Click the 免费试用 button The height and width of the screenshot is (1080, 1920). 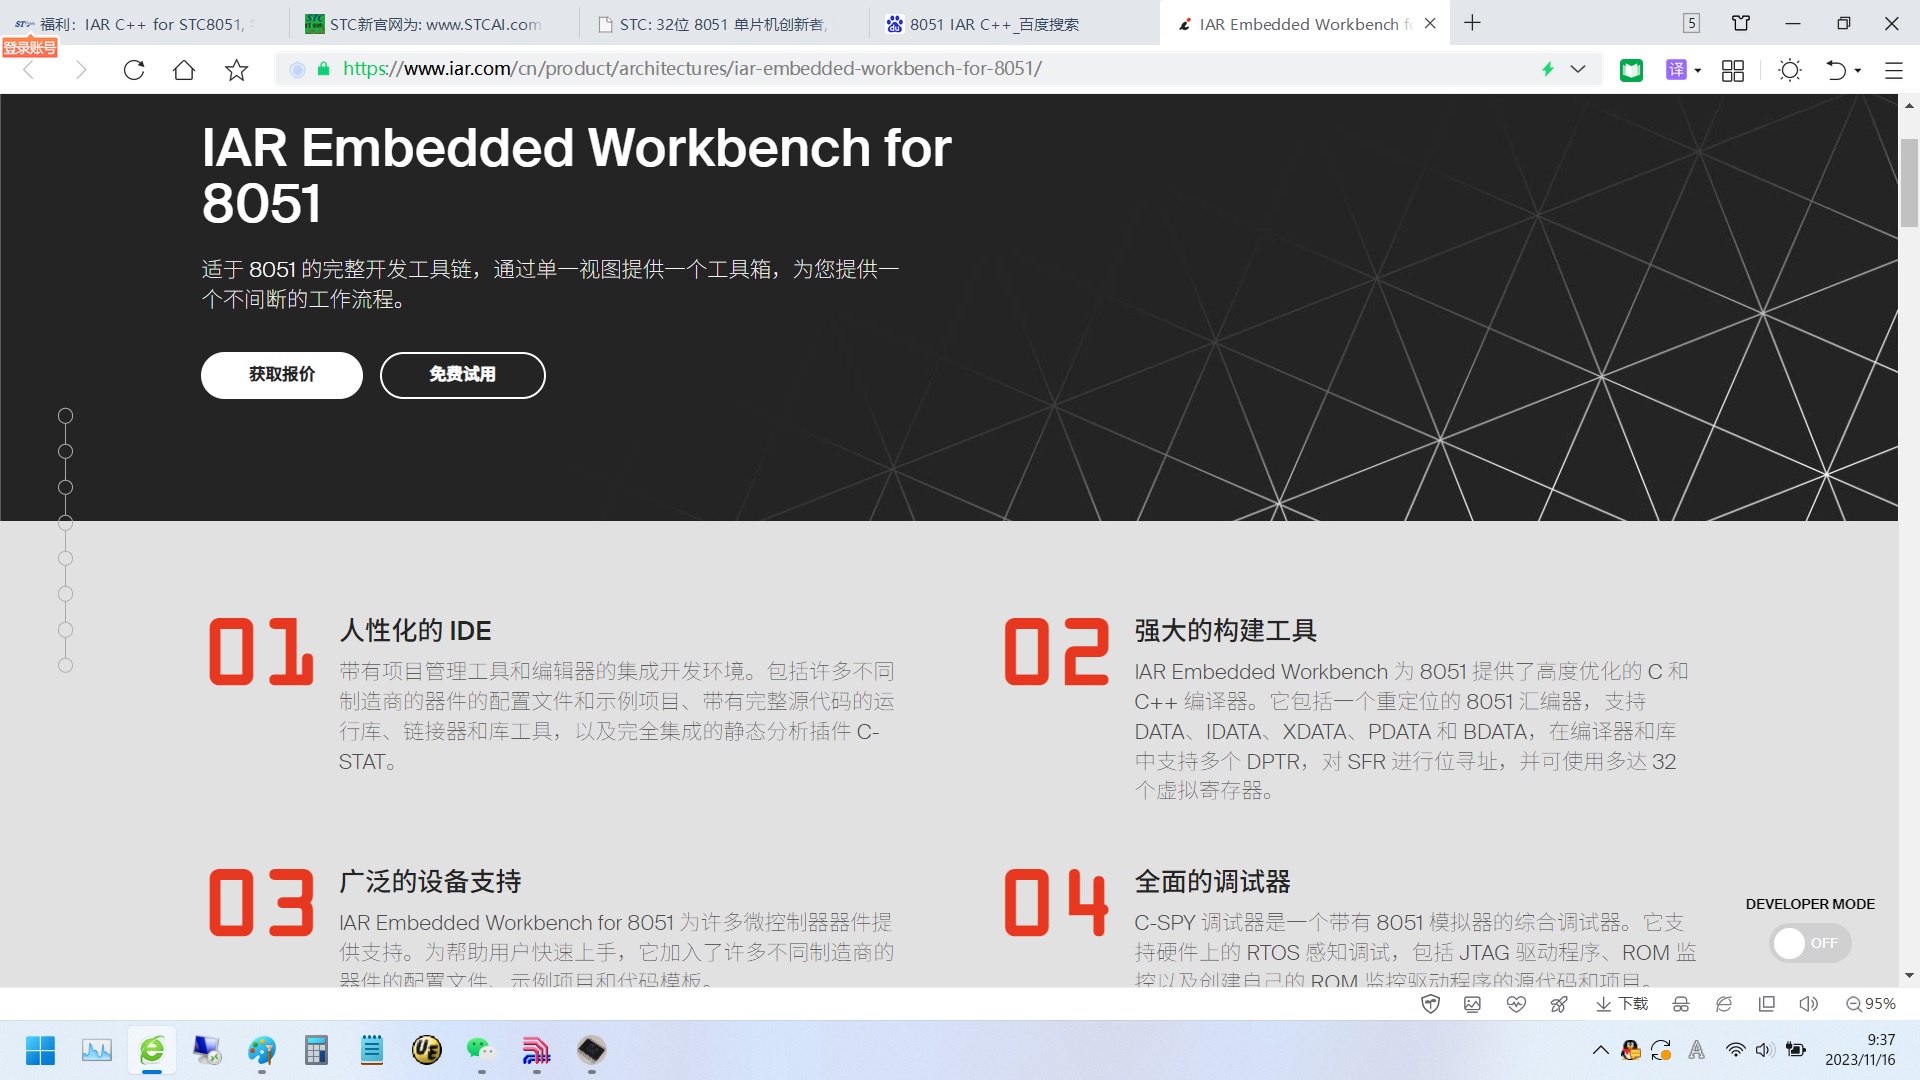[x=462, y=375]
